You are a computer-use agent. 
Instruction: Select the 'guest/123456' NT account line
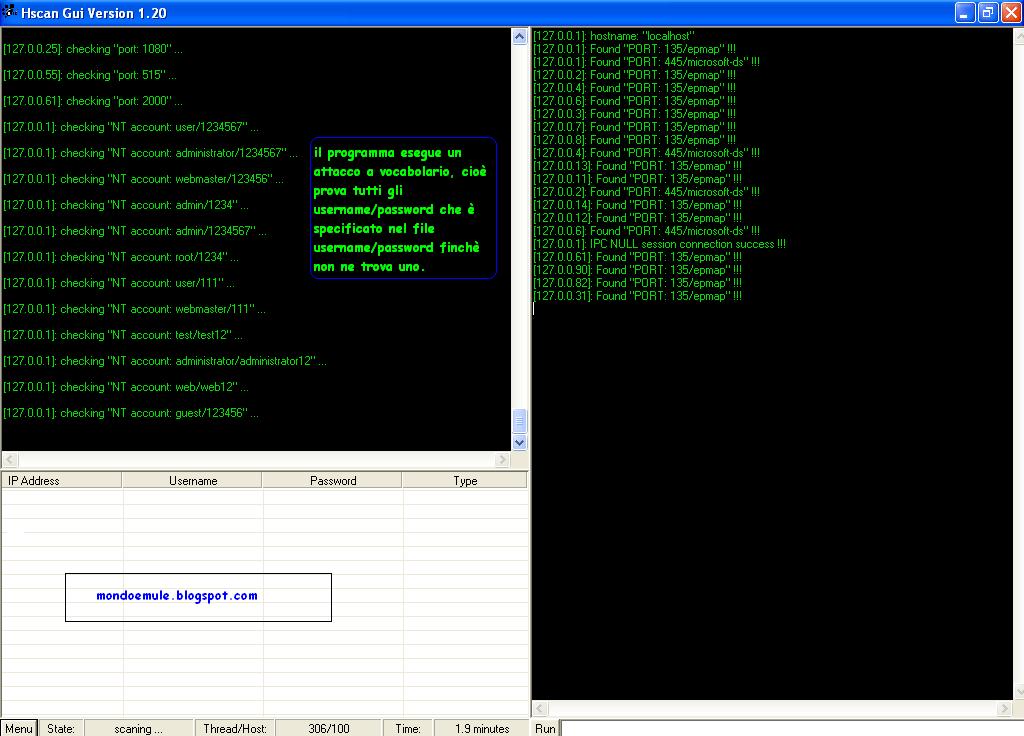[x=131, y=413]
